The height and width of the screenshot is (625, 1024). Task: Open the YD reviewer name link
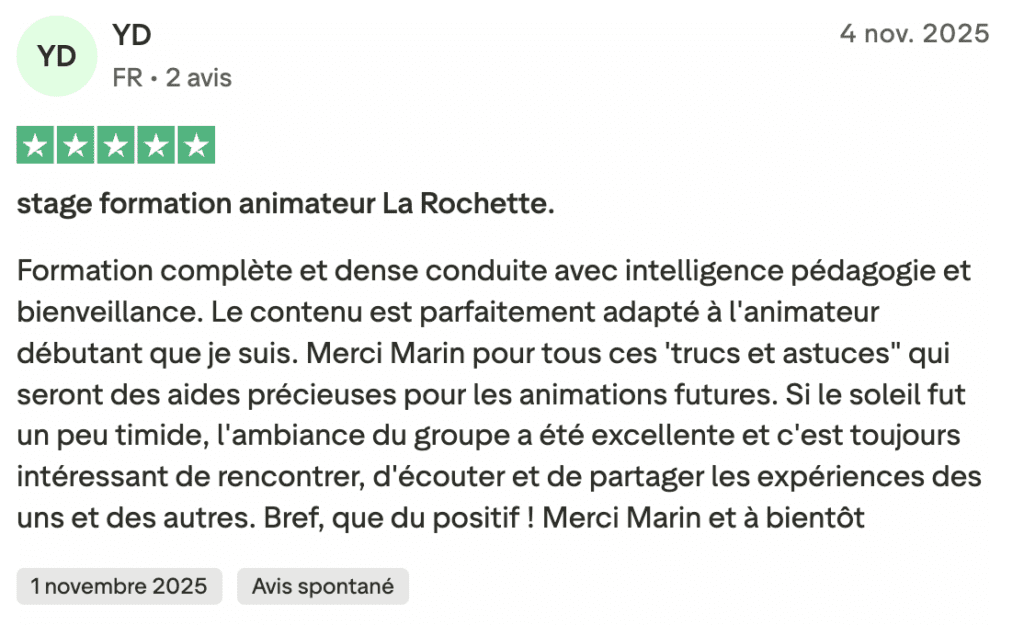click(x=131, y=35)
